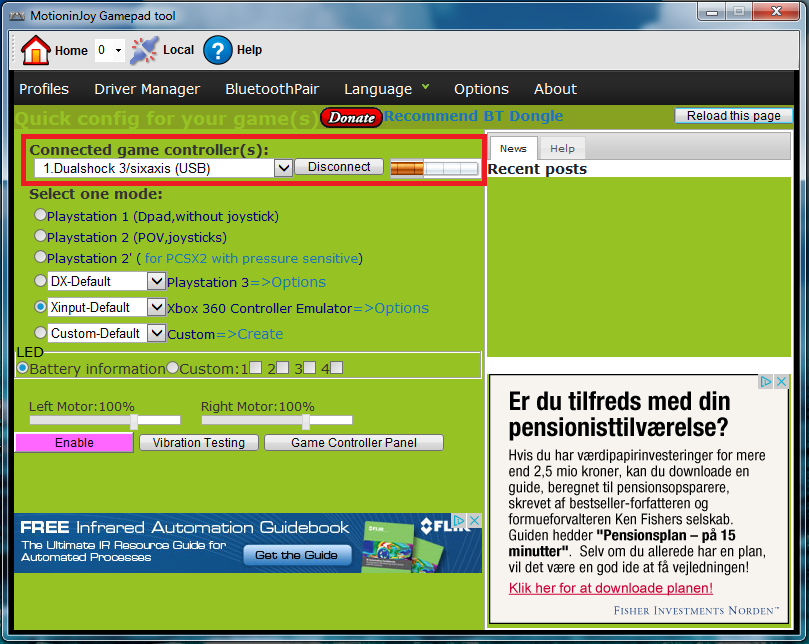The height and width of the screenshot is (644, 809).
Task: Open the Options menu
Action: pyautogui.click(x=481, y=89)
